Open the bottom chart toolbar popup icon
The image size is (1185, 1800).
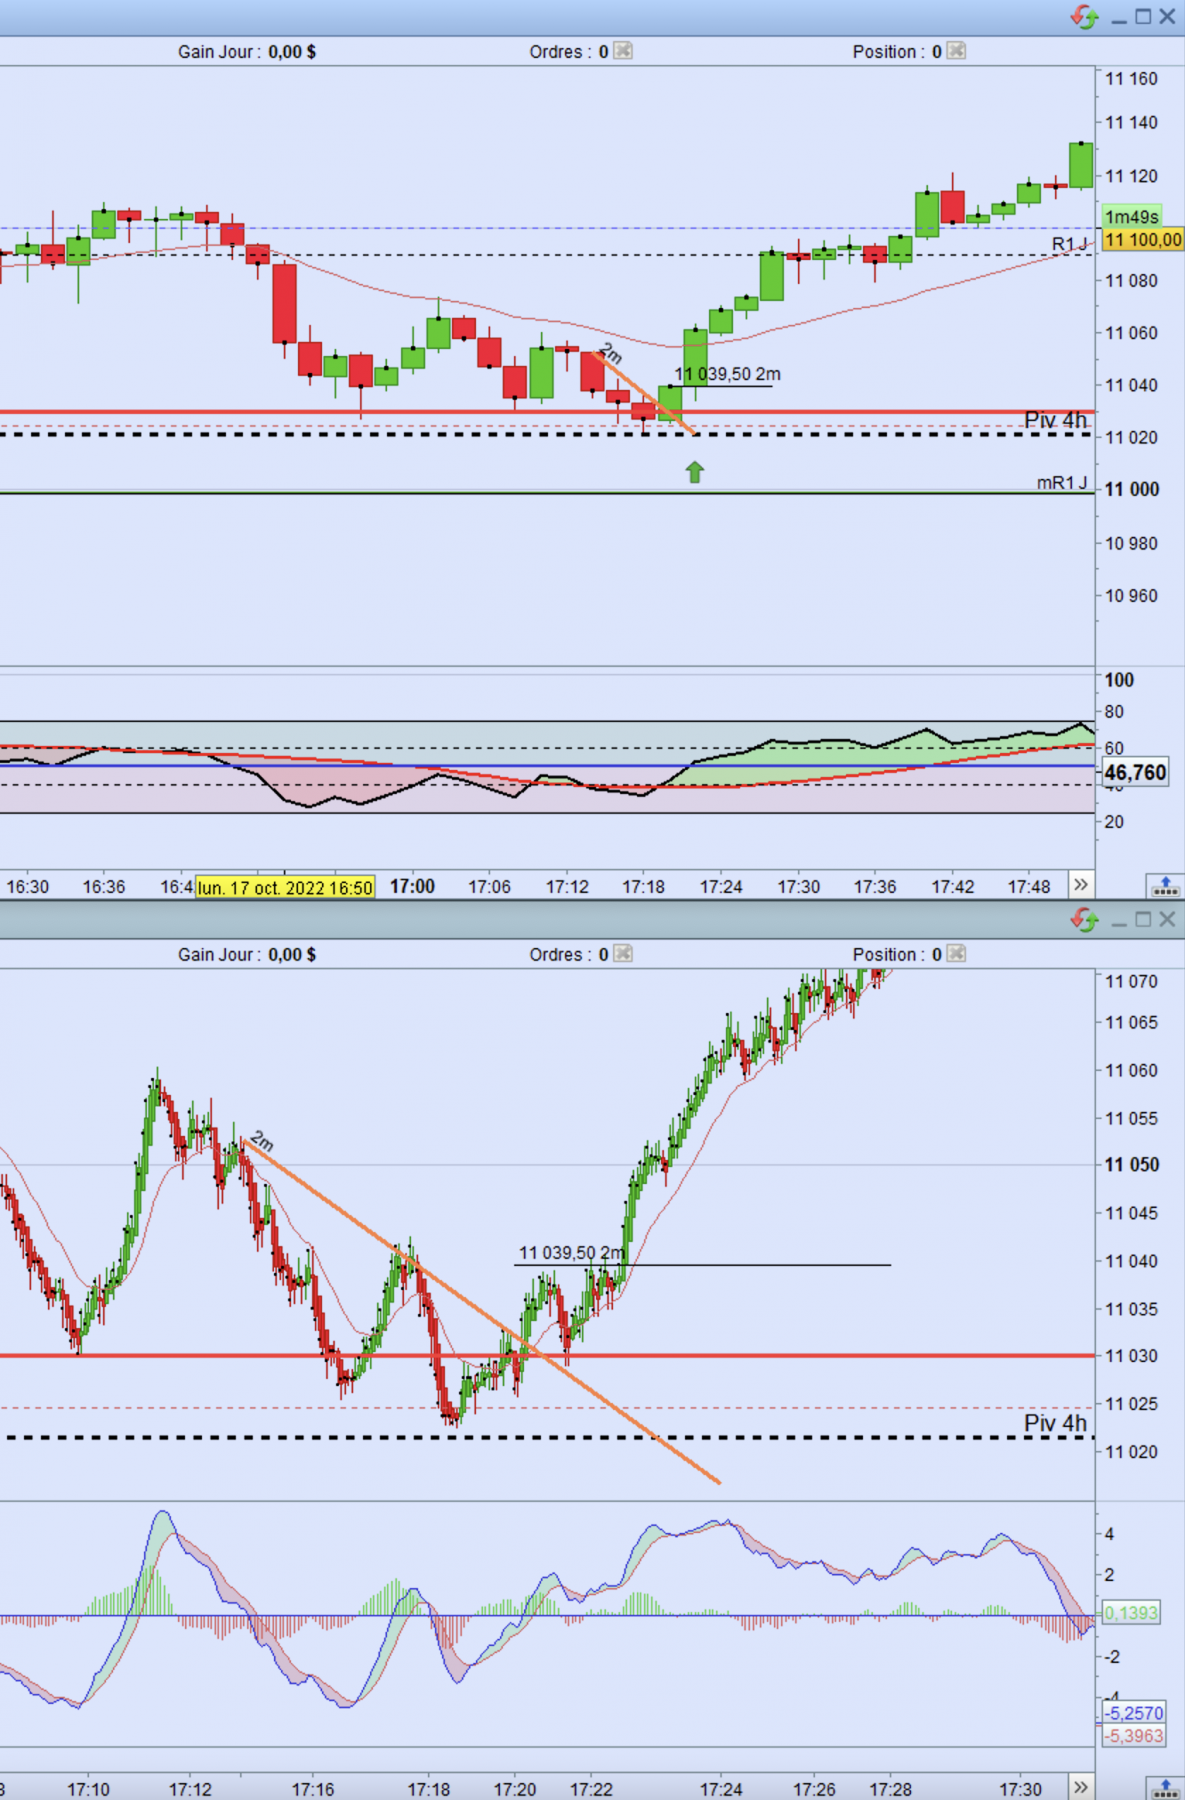pyautogui.click(x=1165, y=1788)
